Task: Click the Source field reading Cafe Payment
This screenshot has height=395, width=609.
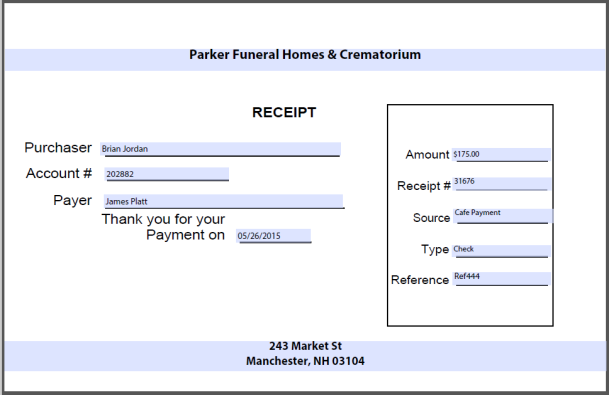Action: coord(503,216)
